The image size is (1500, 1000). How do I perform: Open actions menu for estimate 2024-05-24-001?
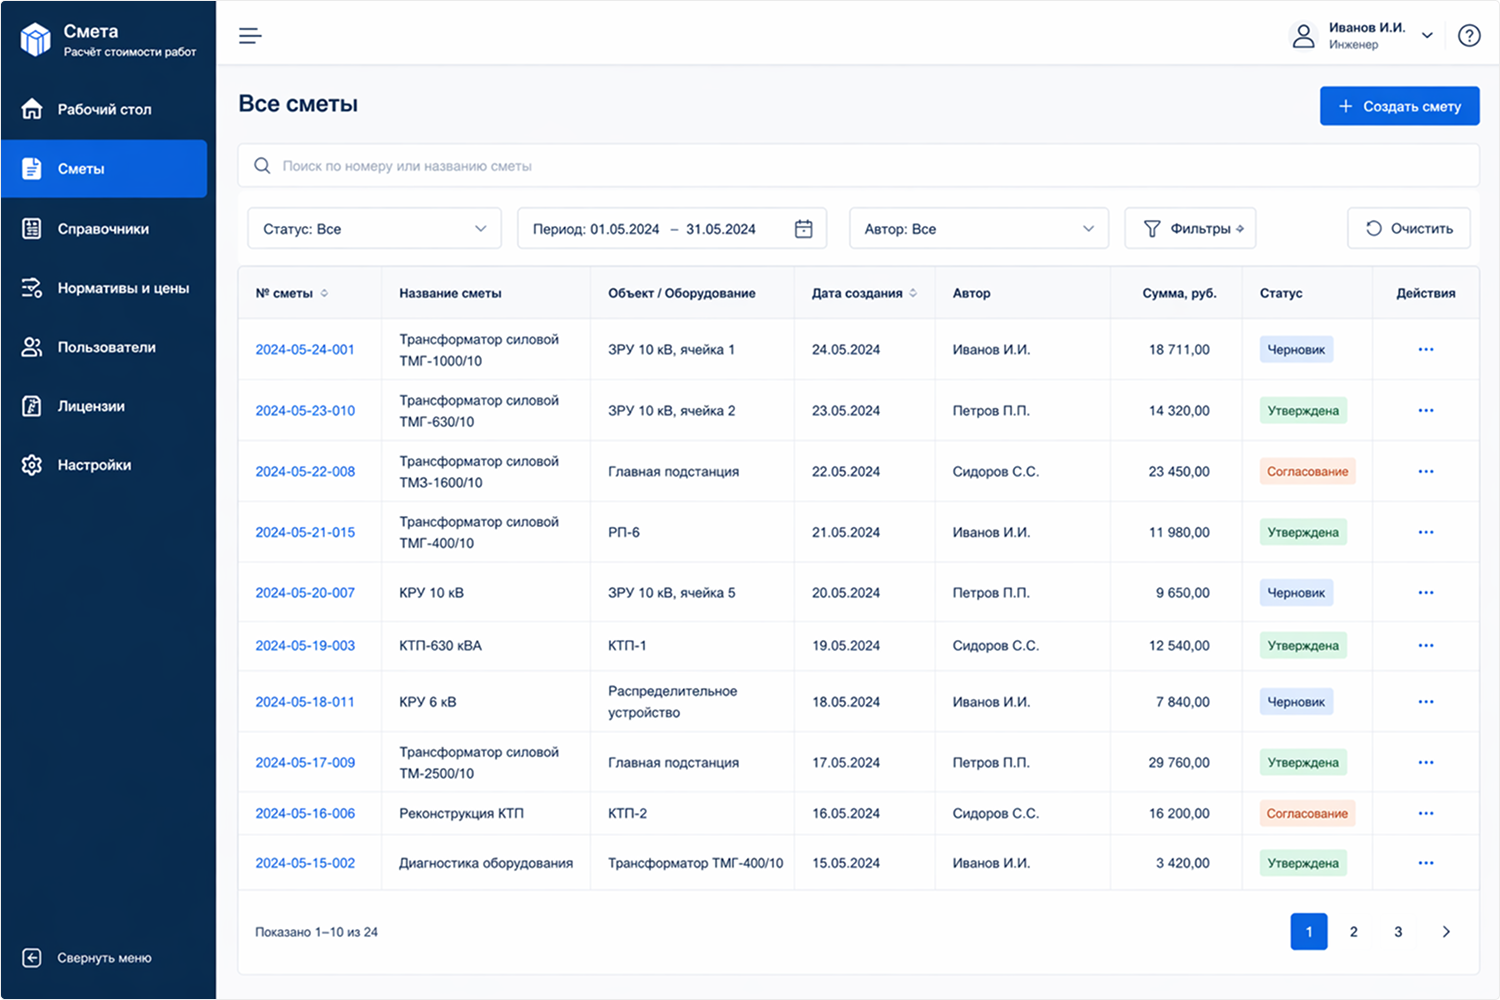pyautogui.click(x=1425, y=350)
